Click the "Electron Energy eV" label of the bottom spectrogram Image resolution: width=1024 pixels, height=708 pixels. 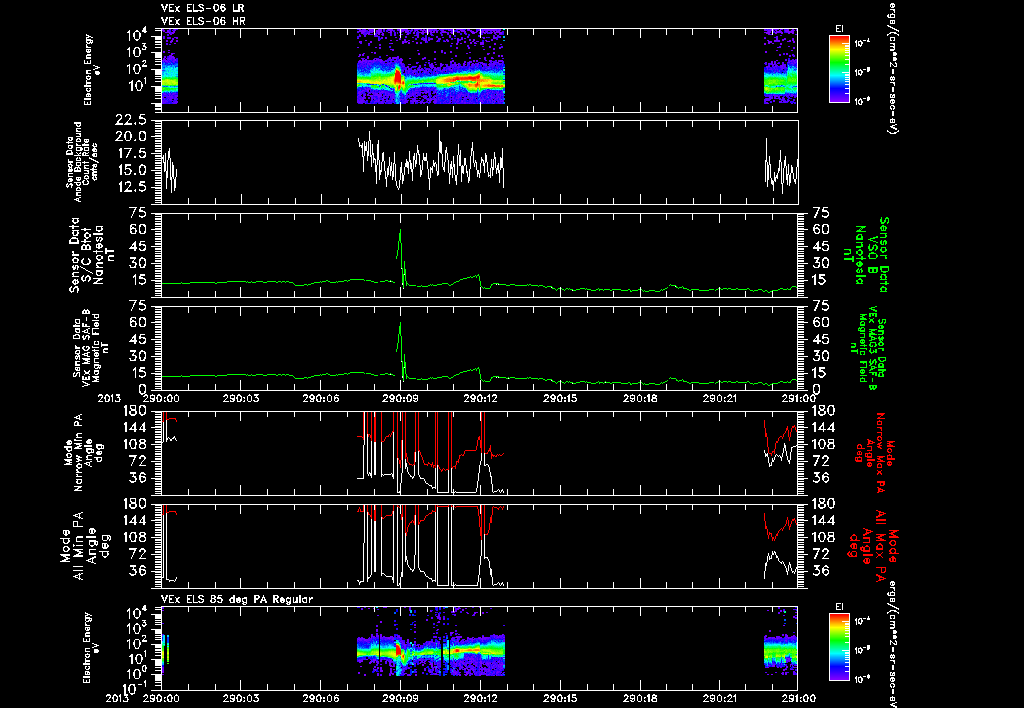click(91, 648)
